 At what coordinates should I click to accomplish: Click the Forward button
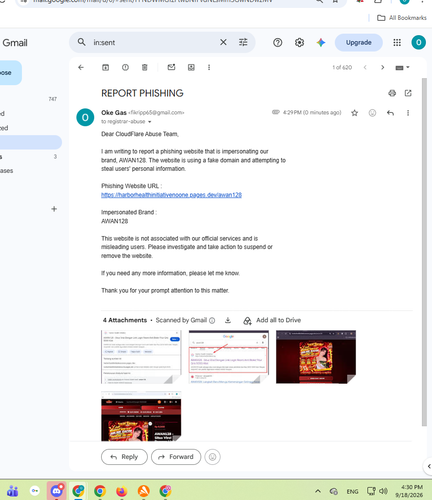176,457
